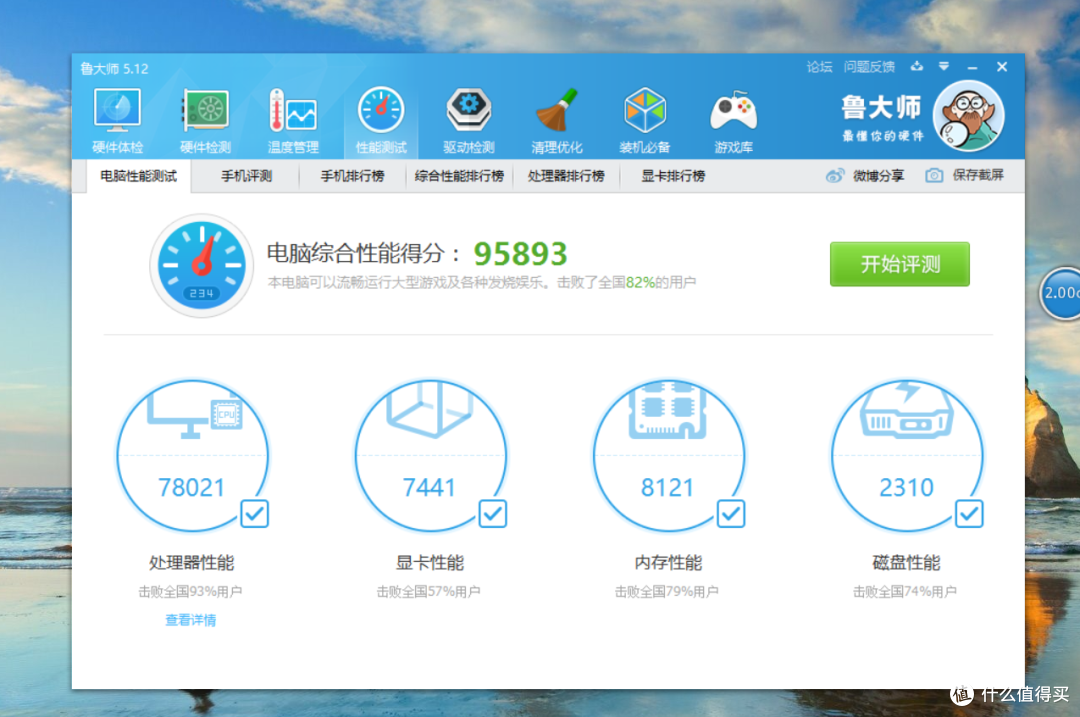1080x717 pixels.
Task: Click the 保存截屏 save screenshot text
Action: point(978,176)
